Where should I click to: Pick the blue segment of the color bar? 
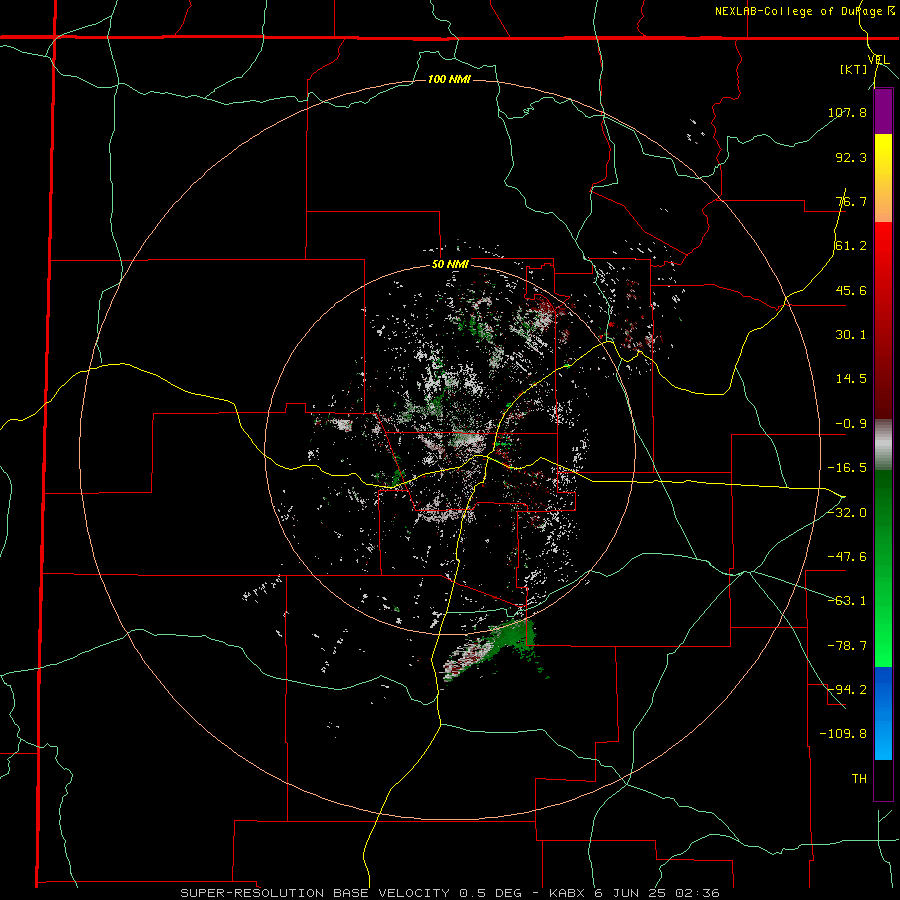tap(883, 713)
